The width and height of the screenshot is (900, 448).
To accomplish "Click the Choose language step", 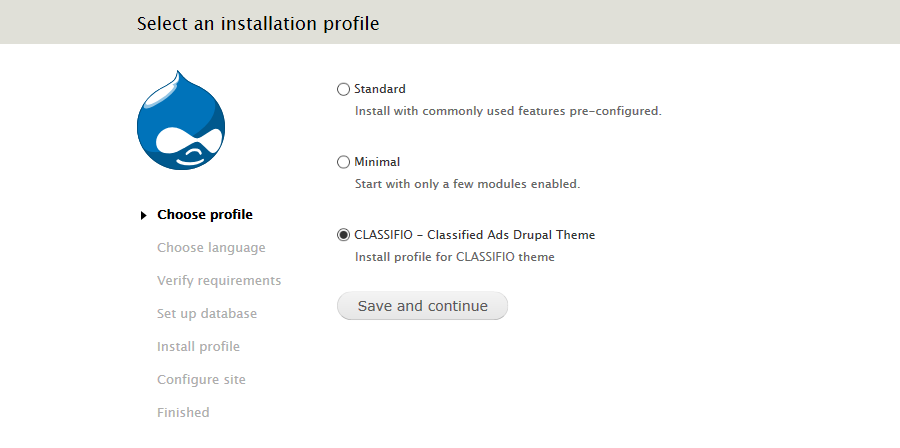I will 211,248.
